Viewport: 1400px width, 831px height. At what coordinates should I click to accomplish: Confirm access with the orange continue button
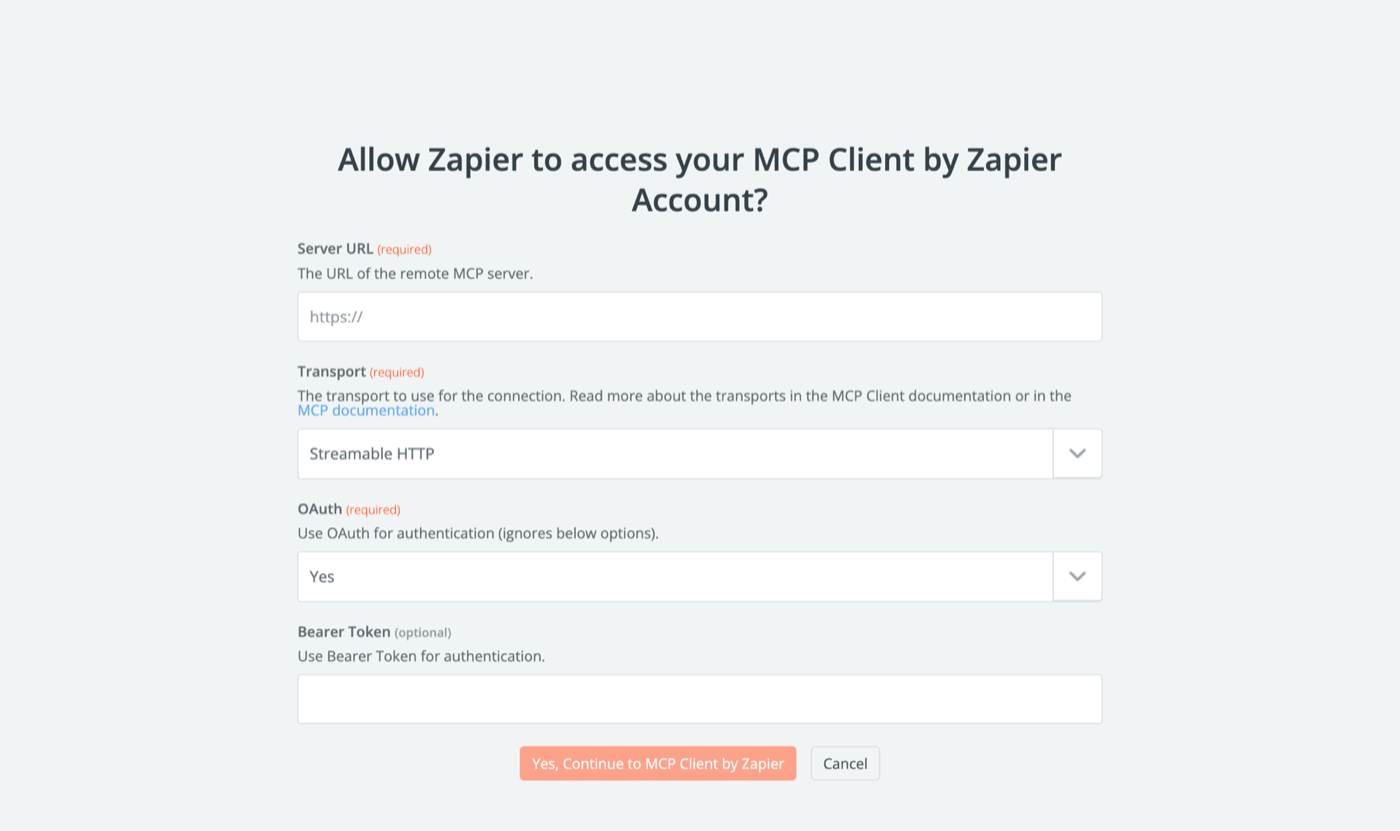tap(657, 763)
